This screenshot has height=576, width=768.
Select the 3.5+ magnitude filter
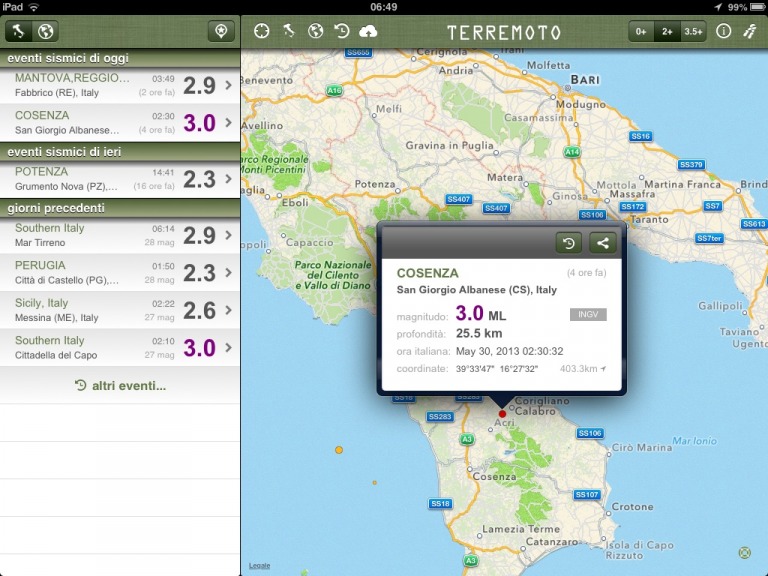(x=693, y=32)
